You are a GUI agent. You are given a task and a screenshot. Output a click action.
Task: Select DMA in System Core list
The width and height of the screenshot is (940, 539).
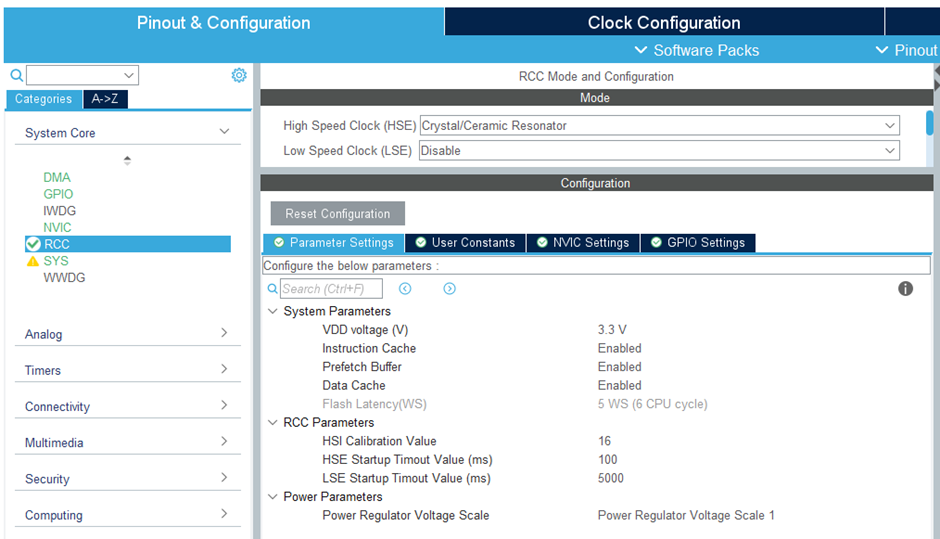coord(56,177)
